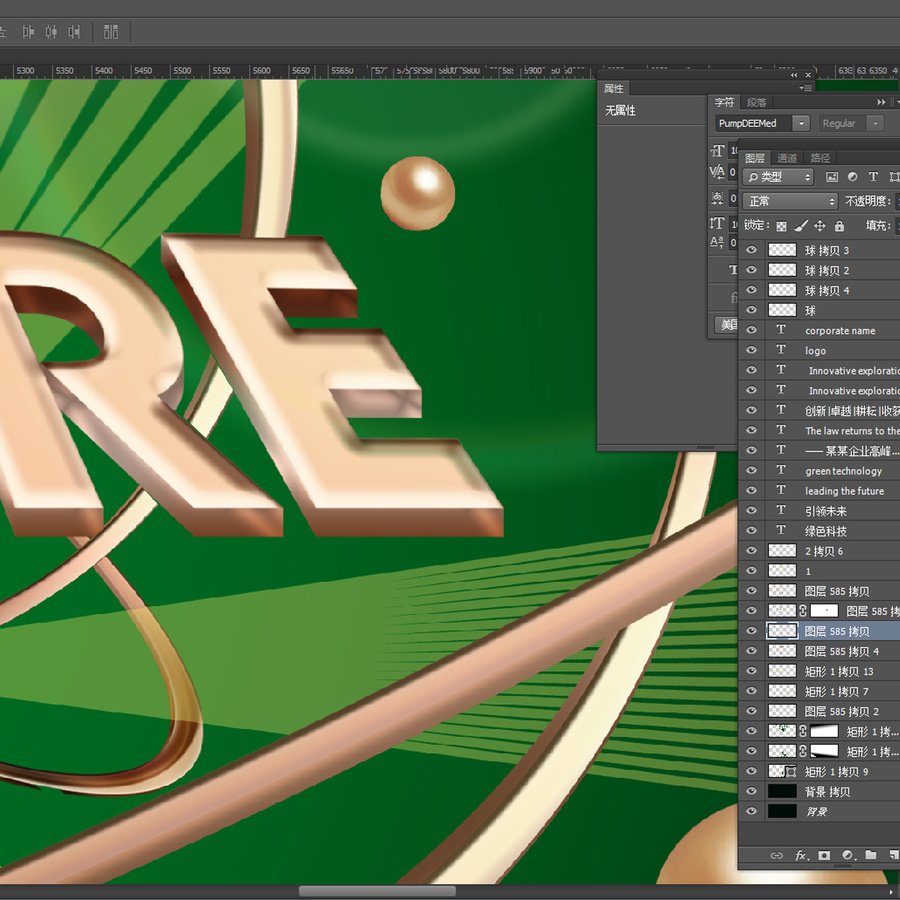Hide the green technology text layer
Viewport: 900px width, 900px height.
point(751,470)
